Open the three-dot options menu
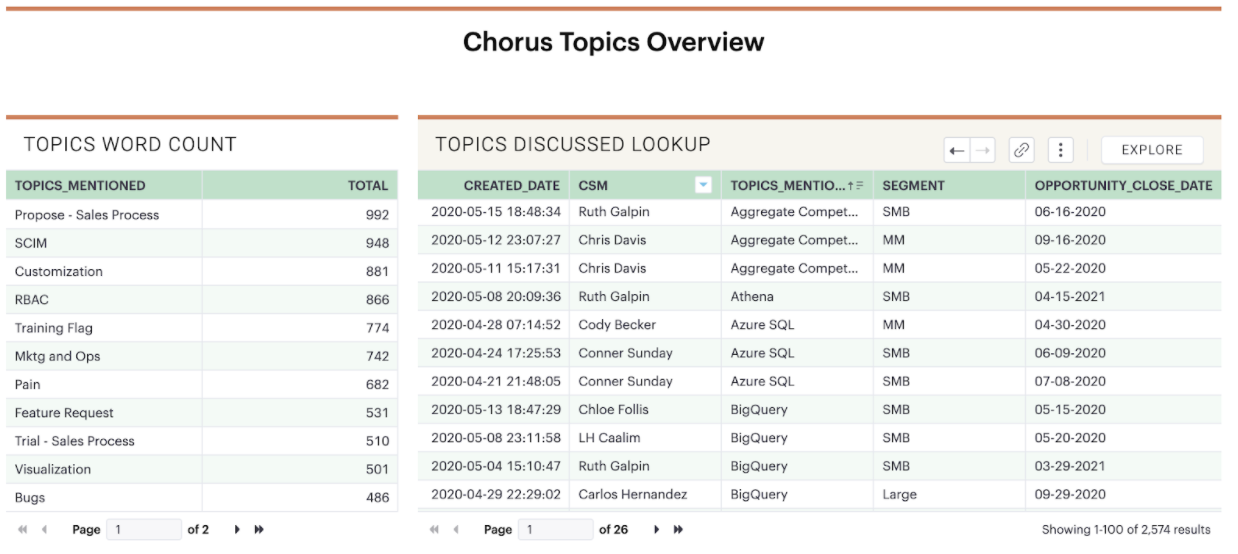1238x554 pixels. 1060,150
